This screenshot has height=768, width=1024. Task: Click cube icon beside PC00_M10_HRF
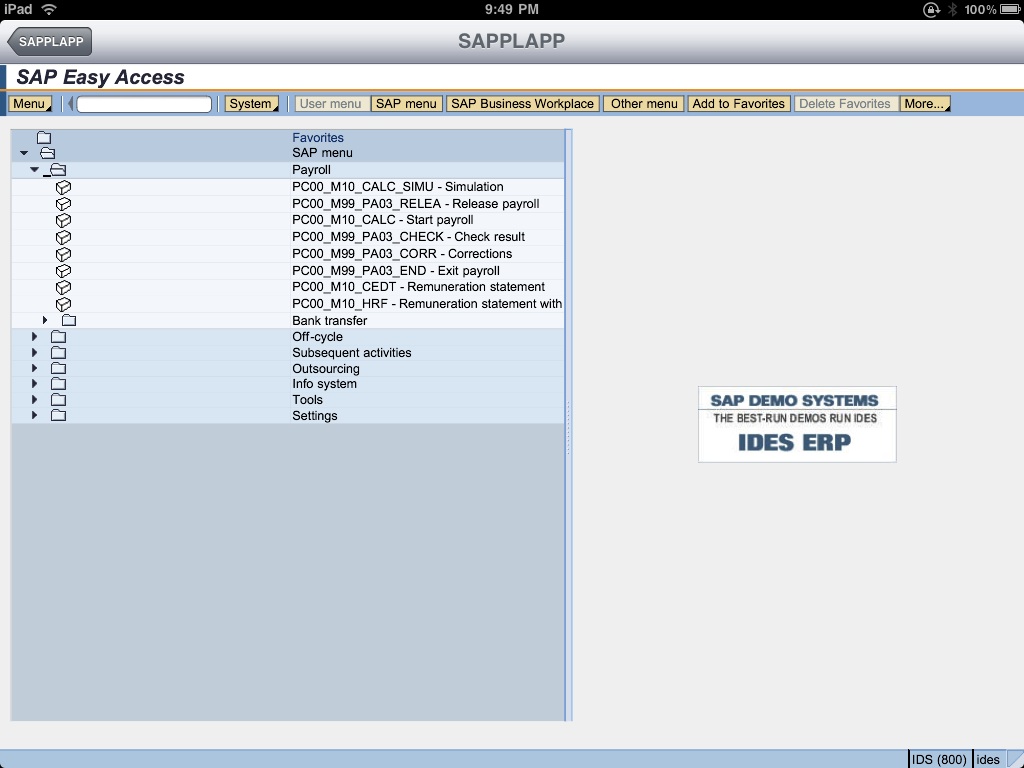(x=63, y=304)
